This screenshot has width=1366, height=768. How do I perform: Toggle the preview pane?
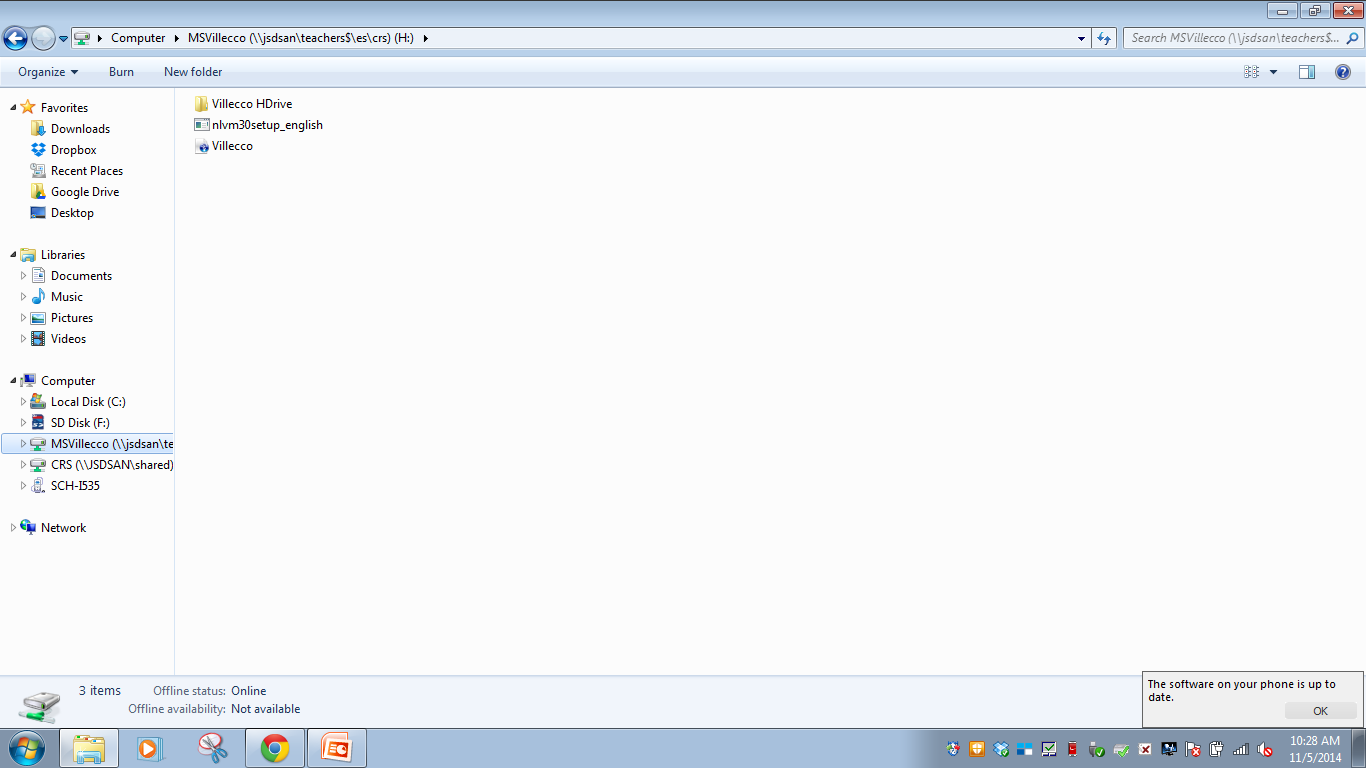[x=1307, y=72]
